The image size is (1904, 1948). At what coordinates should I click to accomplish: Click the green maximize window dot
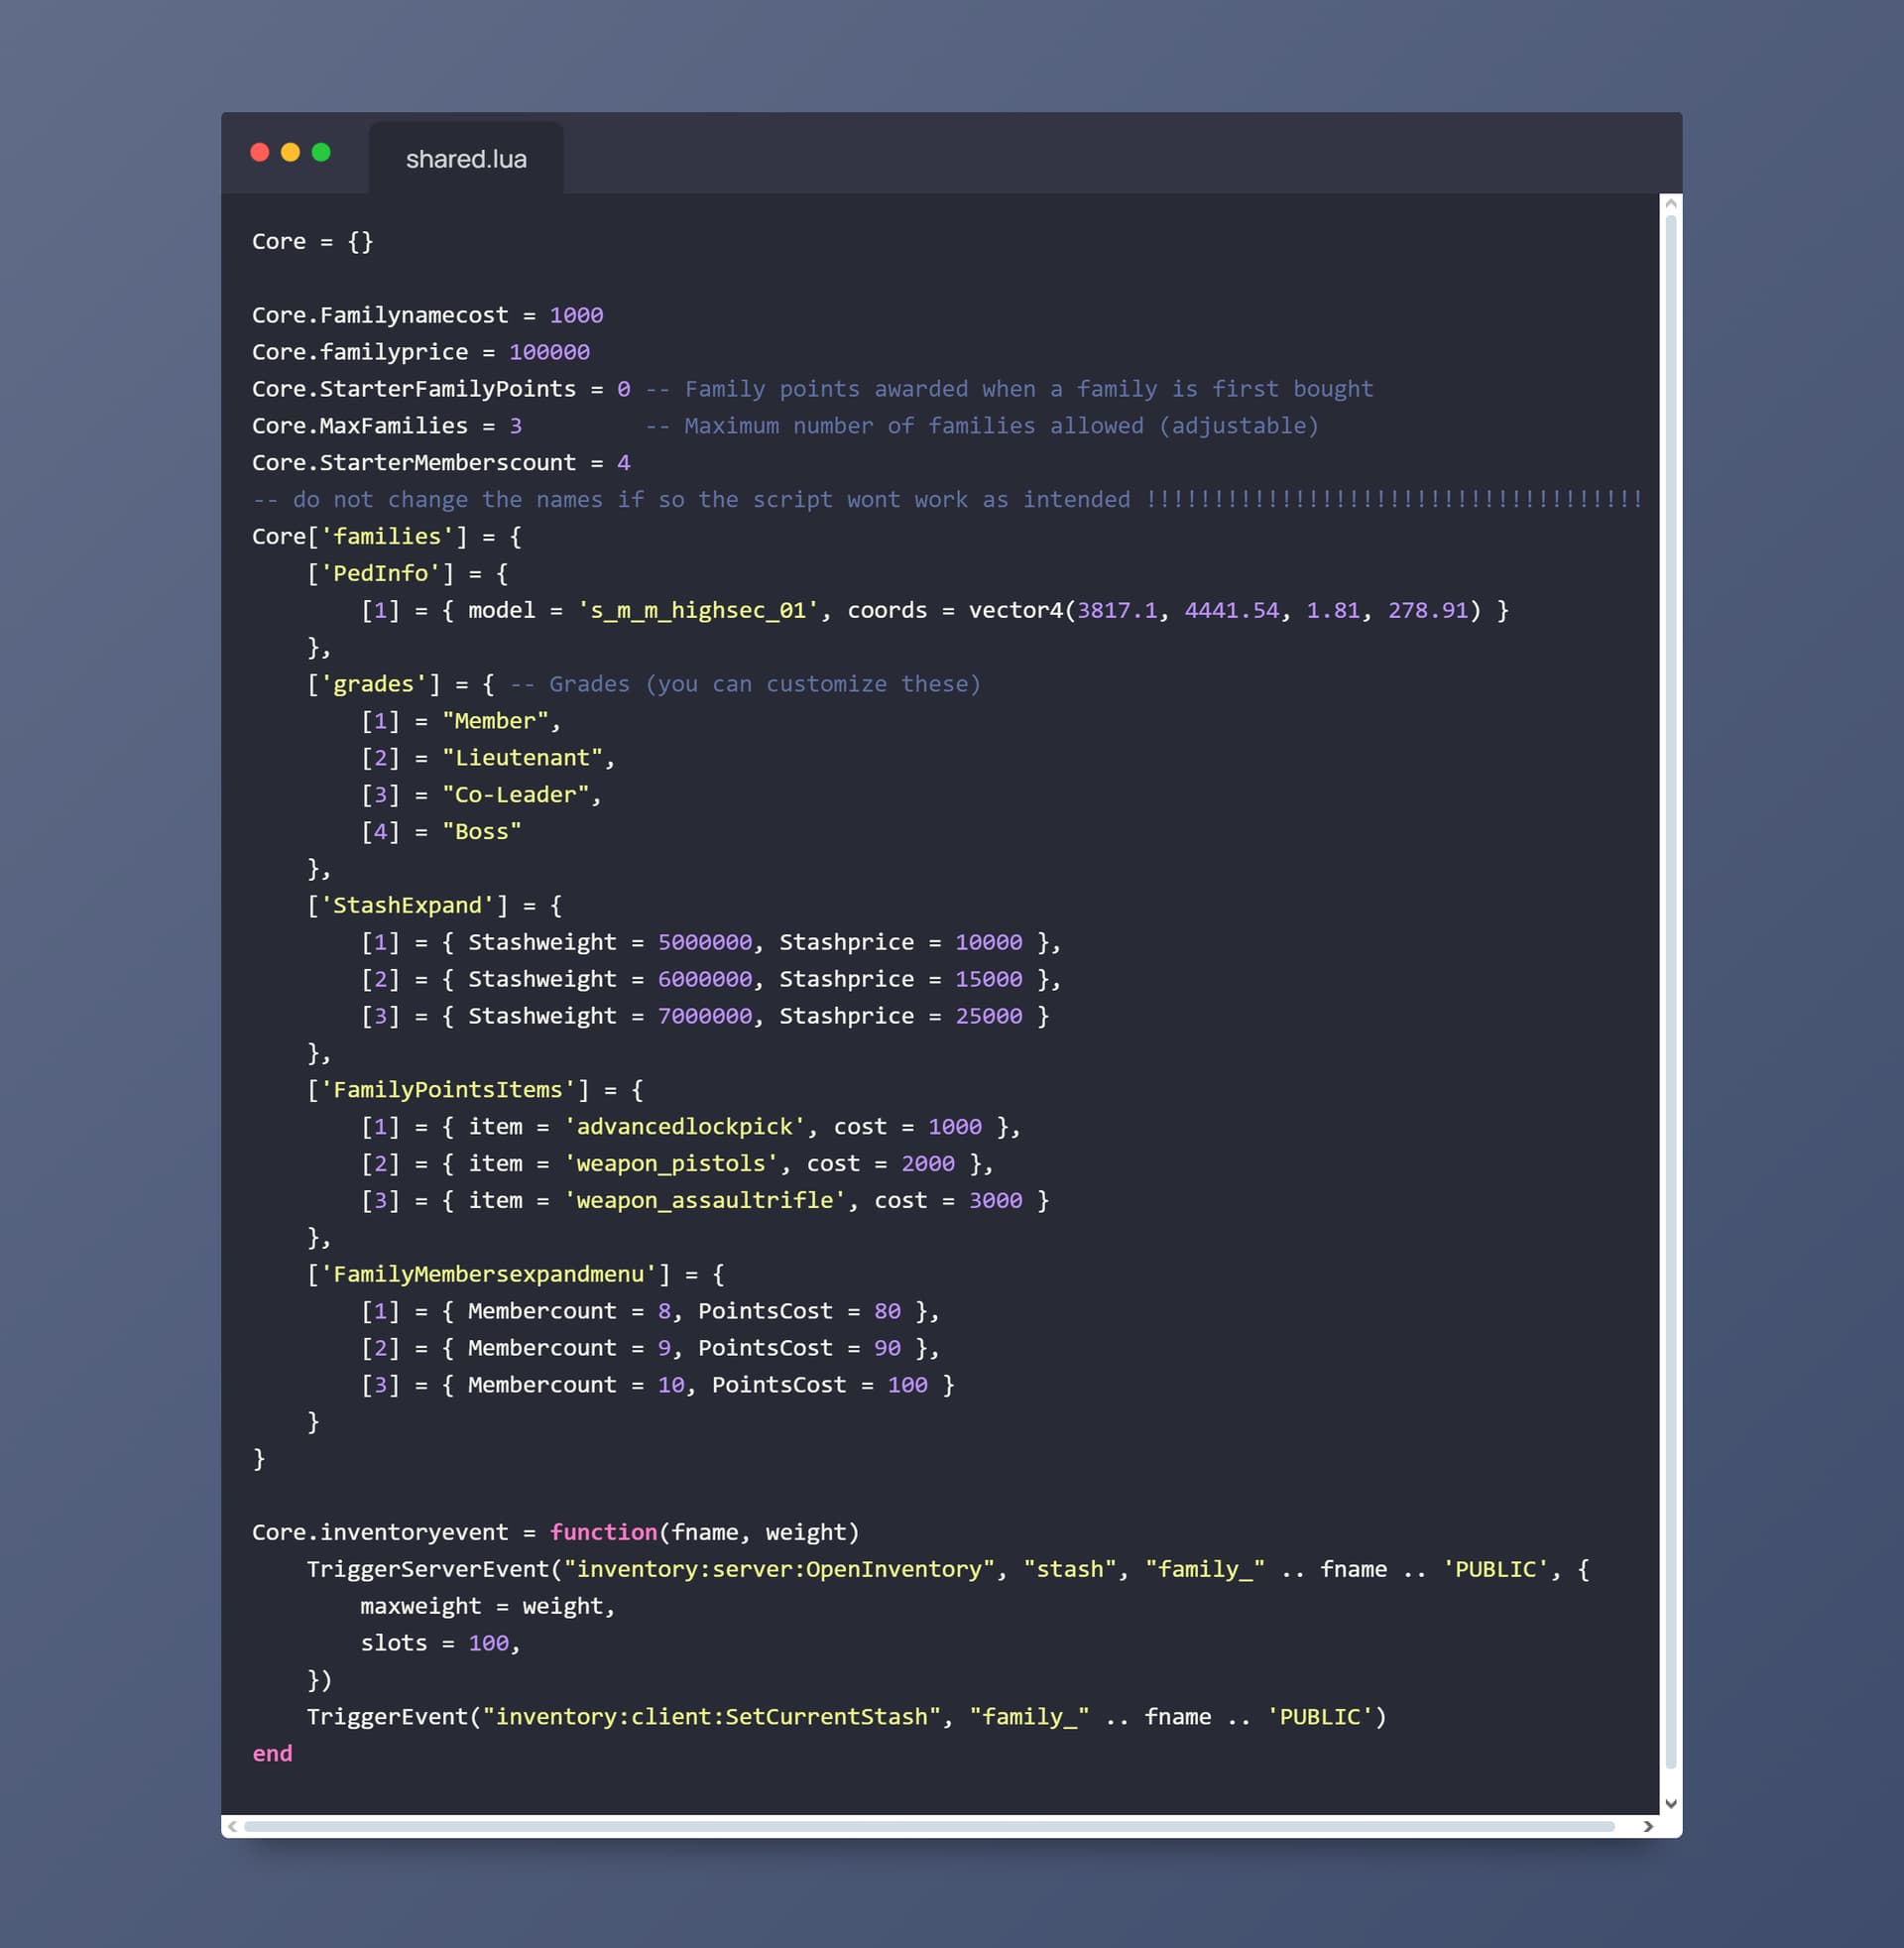(321, 152)
